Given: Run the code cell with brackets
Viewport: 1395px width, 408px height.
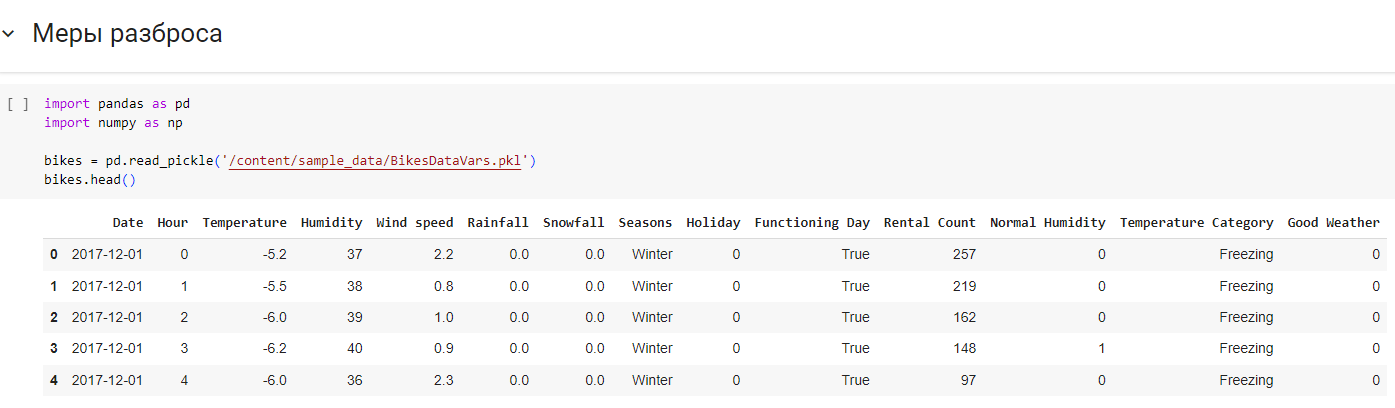Looking at the screenshot, I should [x=17, y=104].
